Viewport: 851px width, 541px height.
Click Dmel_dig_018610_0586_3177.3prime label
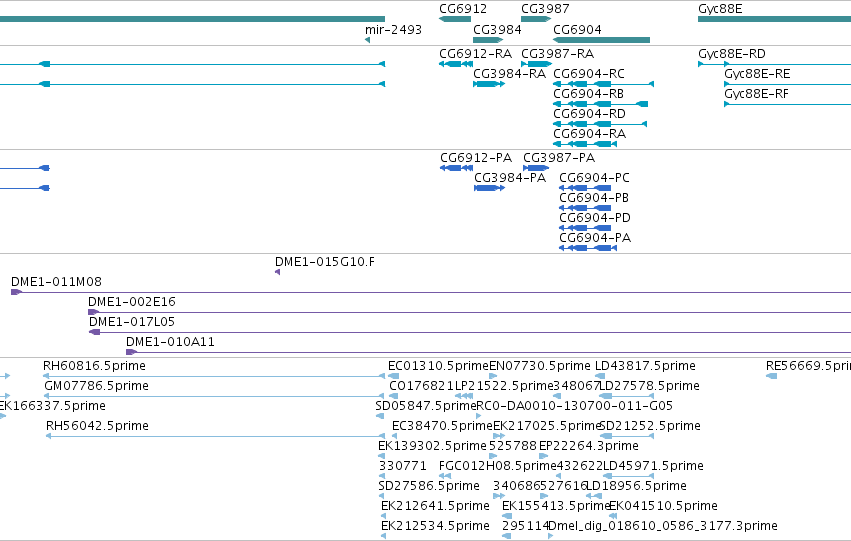tap(663, 527)
